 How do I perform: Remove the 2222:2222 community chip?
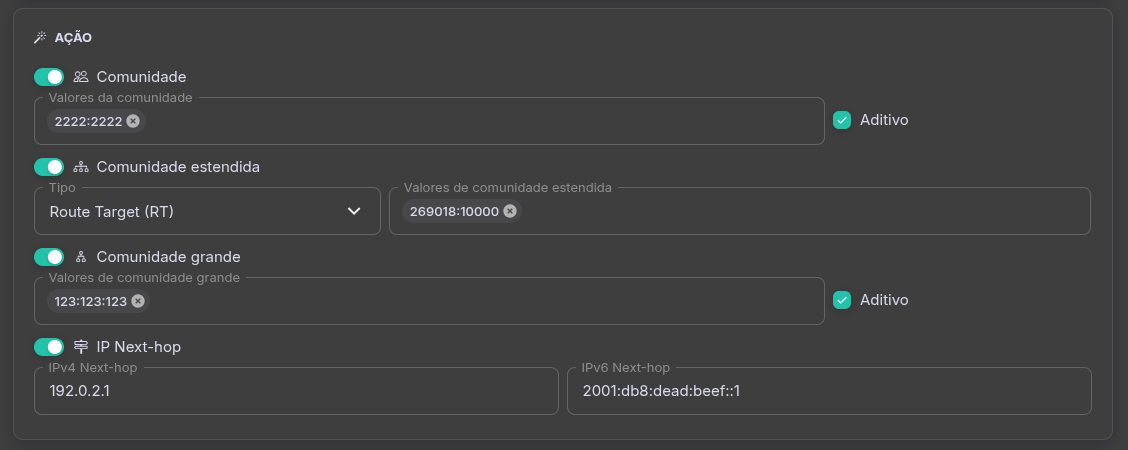point(133,121)
